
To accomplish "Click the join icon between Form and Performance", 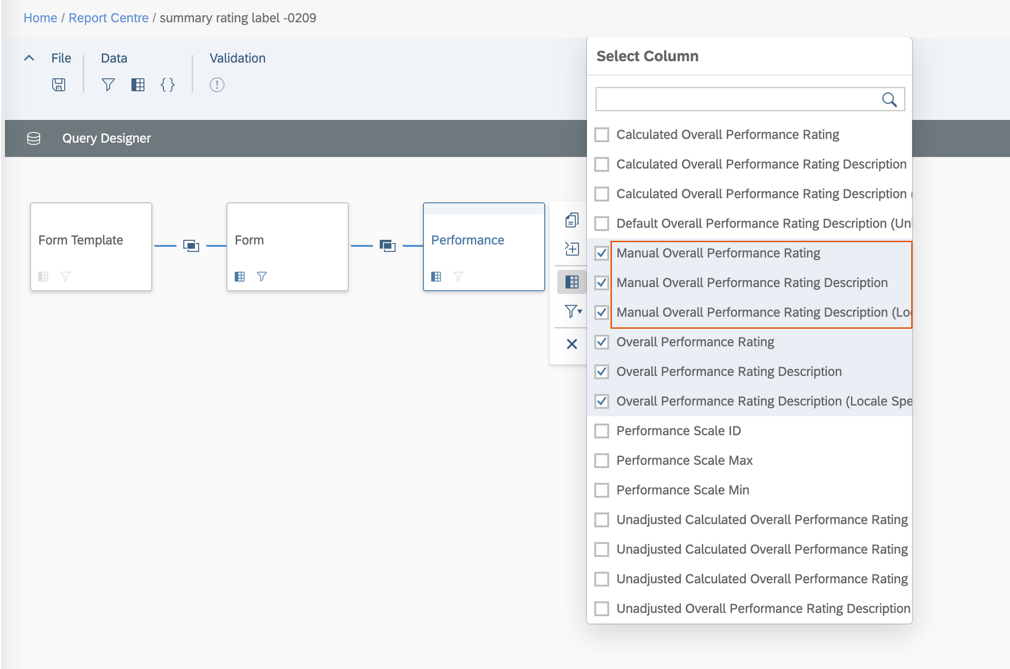I will (387, 246).
